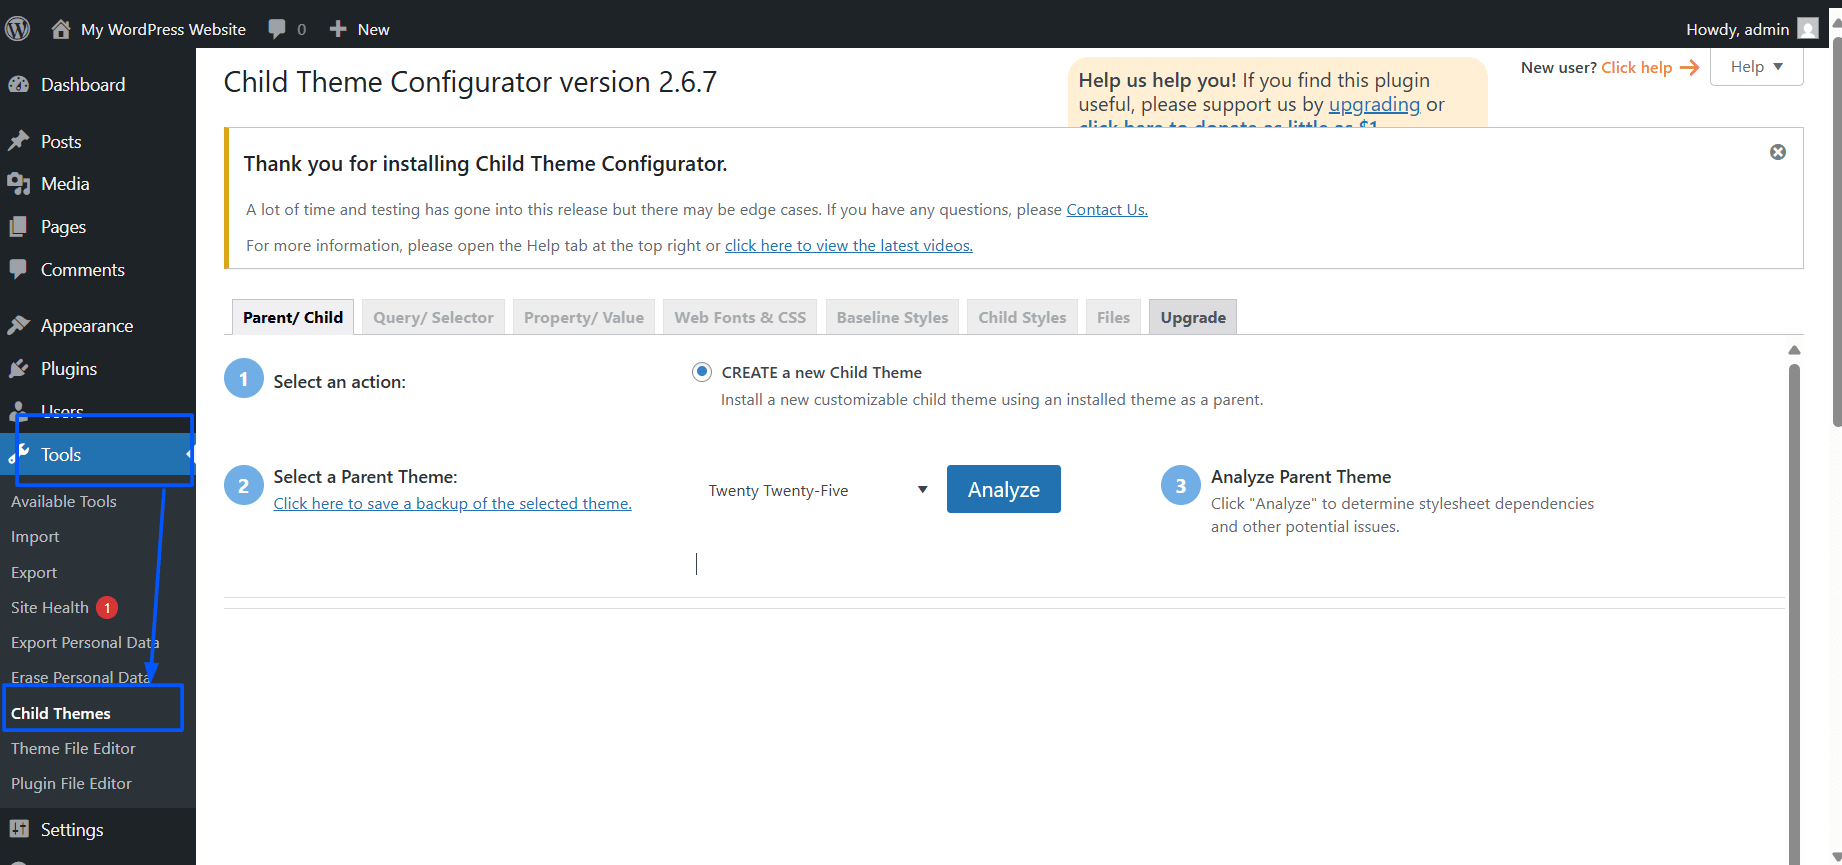
Task: Select Child Themes submenu item
Action: pyautogui.click(x=61, y=713)
